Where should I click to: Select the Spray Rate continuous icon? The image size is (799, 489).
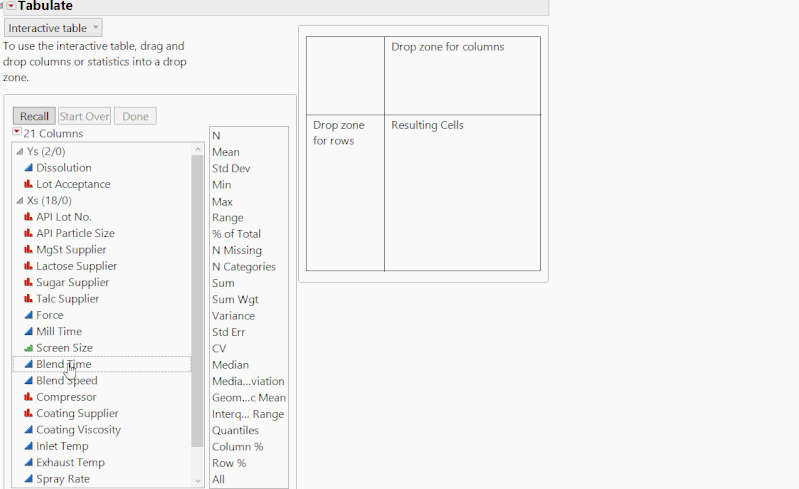point(29,478)
